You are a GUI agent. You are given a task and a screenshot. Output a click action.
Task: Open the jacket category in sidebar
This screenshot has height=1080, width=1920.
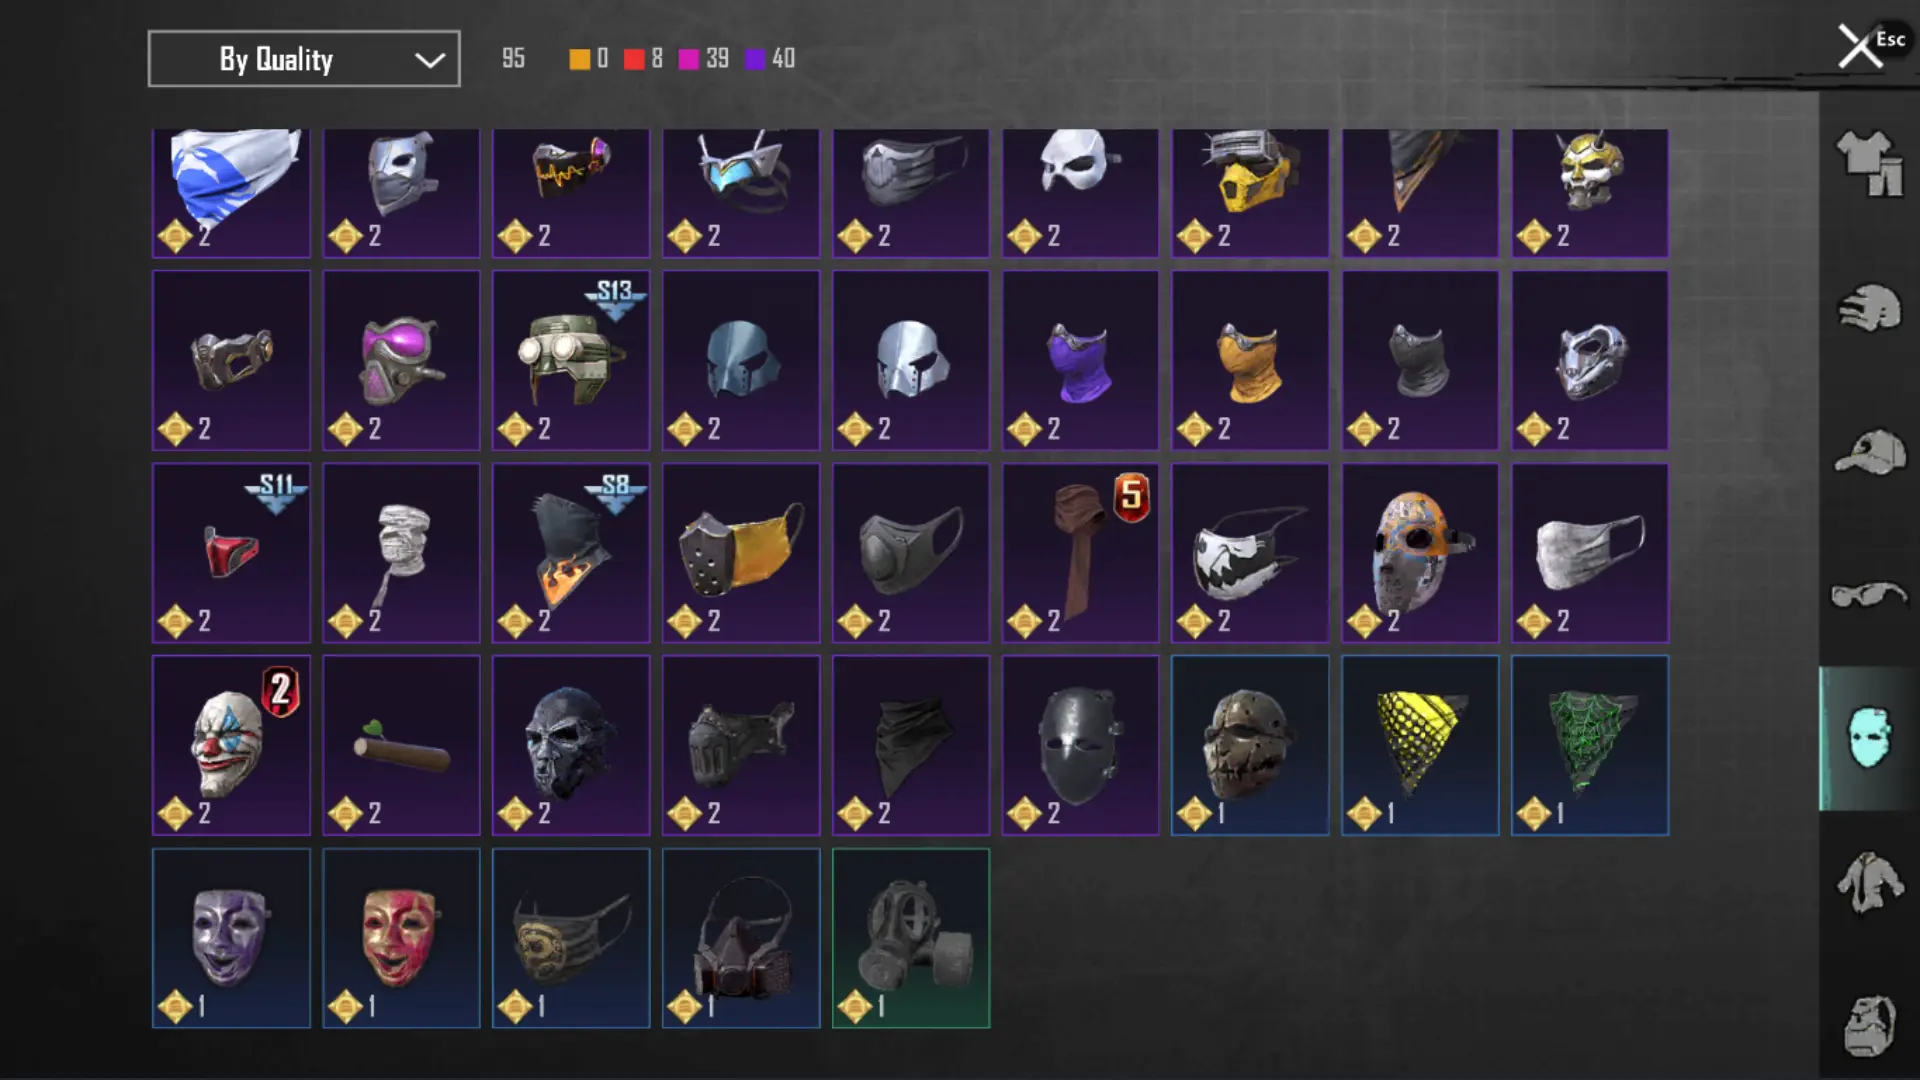pos(1869,882)
